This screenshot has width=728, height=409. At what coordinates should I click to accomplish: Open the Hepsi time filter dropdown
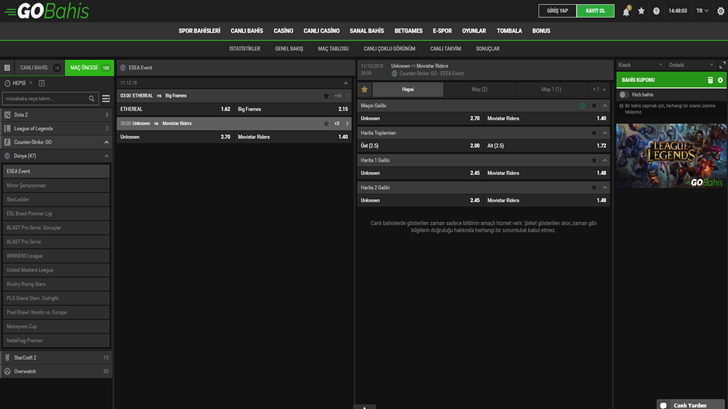click(x=19, y=83)
